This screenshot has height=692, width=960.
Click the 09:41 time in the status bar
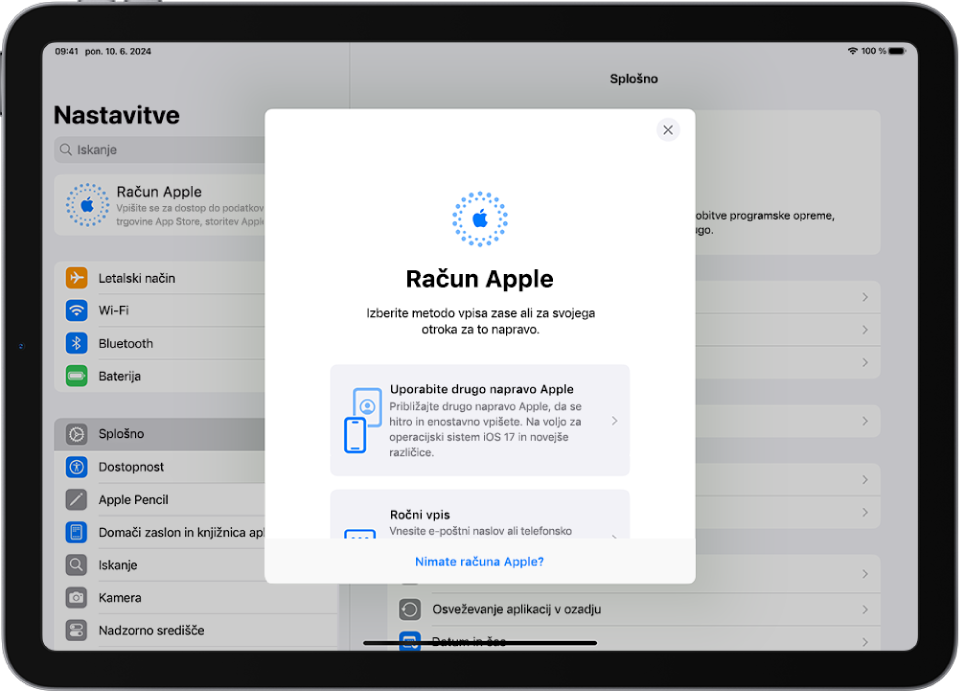click(x=67, y=51)
